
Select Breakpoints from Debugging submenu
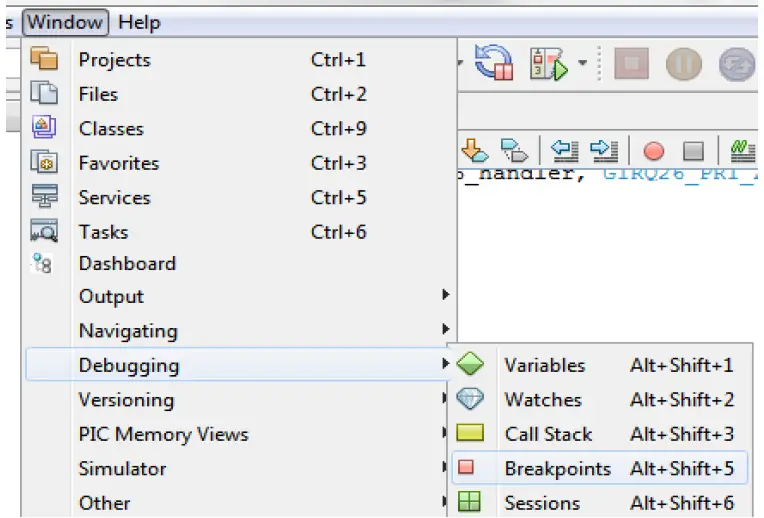(x=557, y=469)
